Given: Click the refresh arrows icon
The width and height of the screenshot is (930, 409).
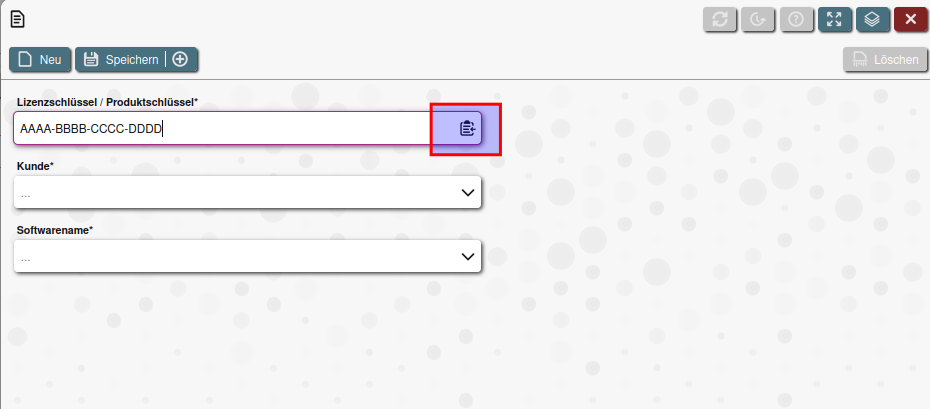Looking at the screenshot, I should (720, 19).
